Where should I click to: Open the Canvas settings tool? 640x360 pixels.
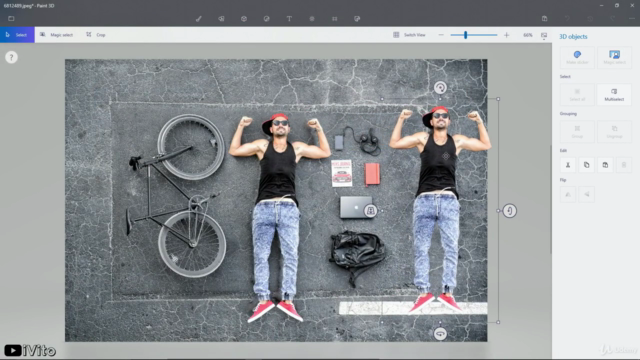pos(334,19)
